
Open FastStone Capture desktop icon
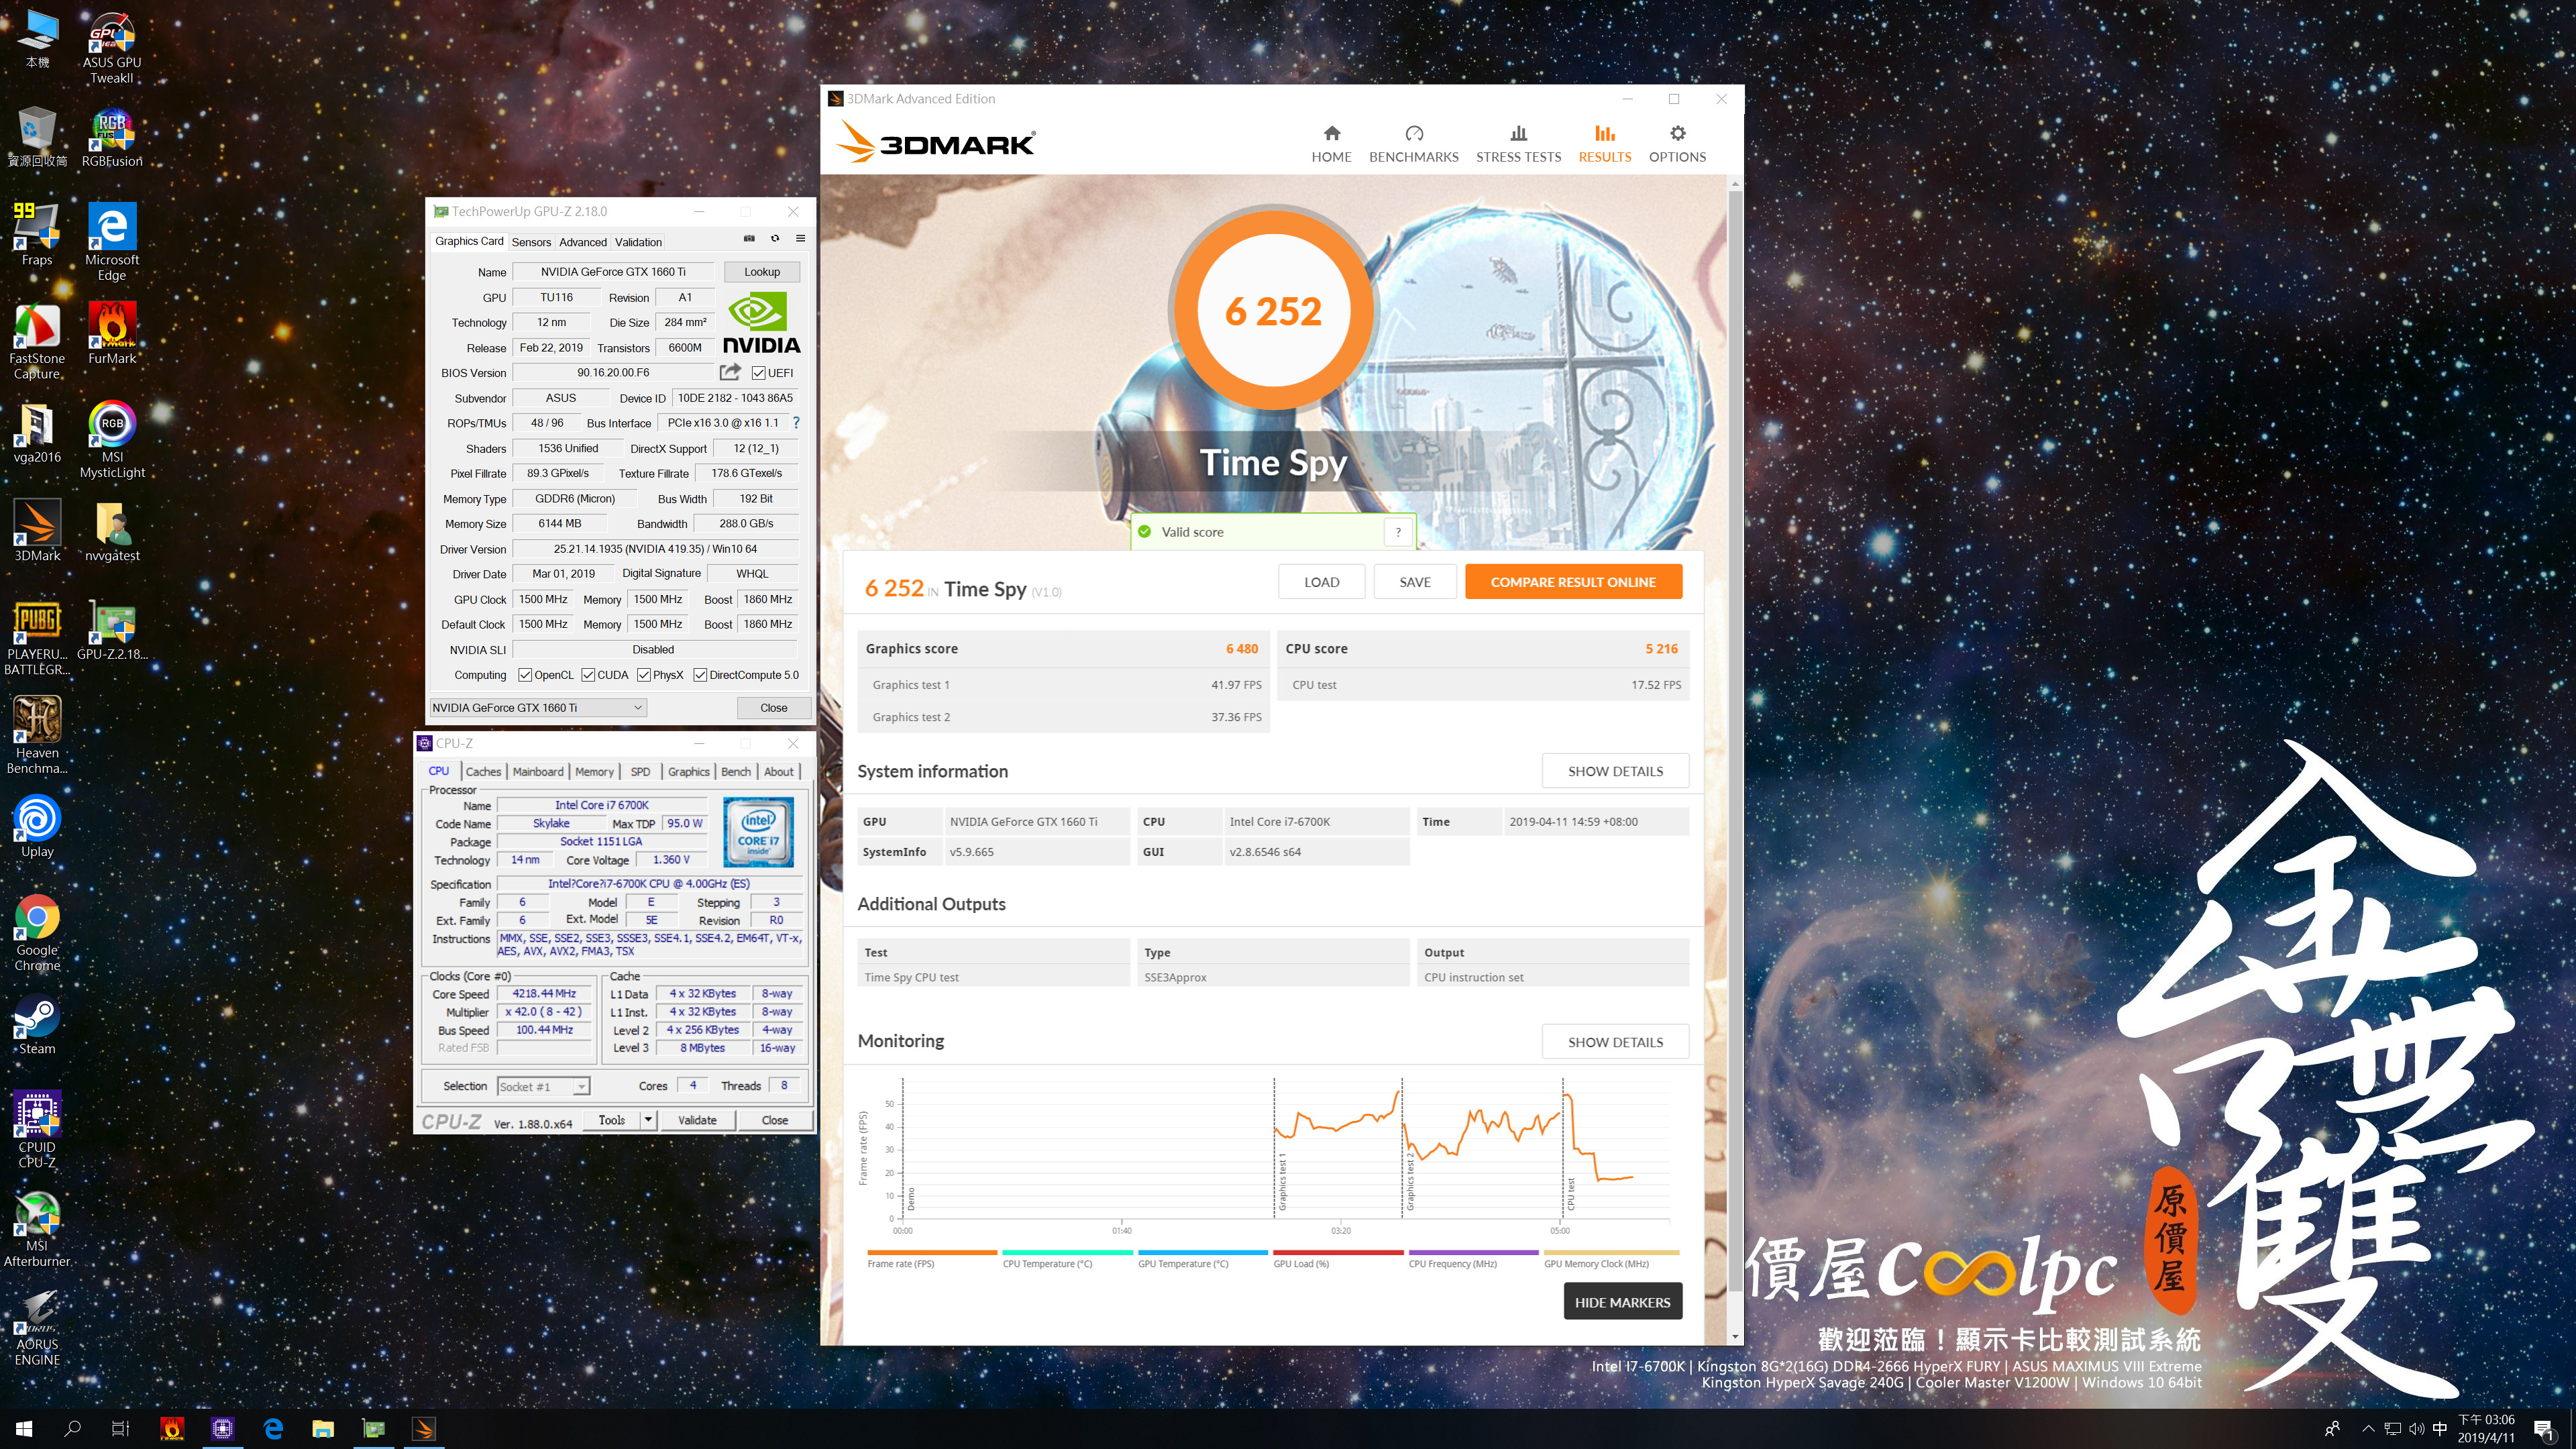coord(37,340)
